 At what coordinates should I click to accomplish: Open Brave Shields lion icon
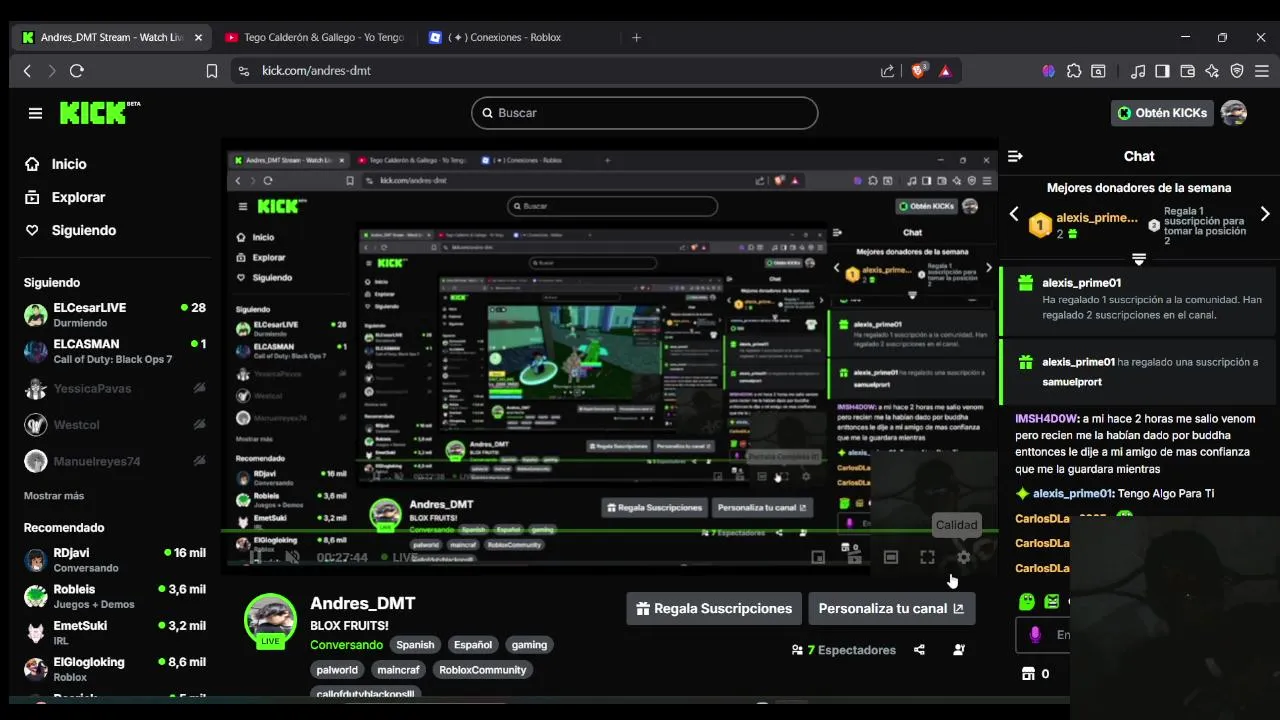click(x=919, y=71)
